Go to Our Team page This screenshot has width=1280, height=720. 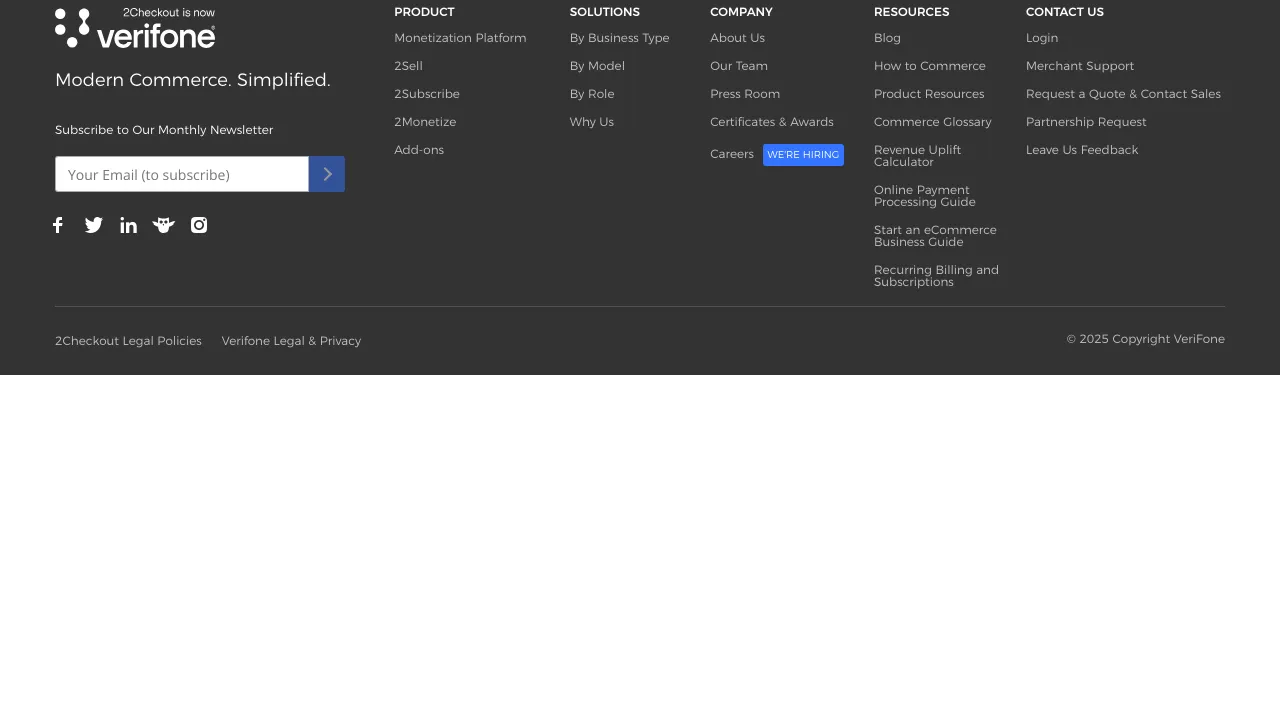pos(739,66)
